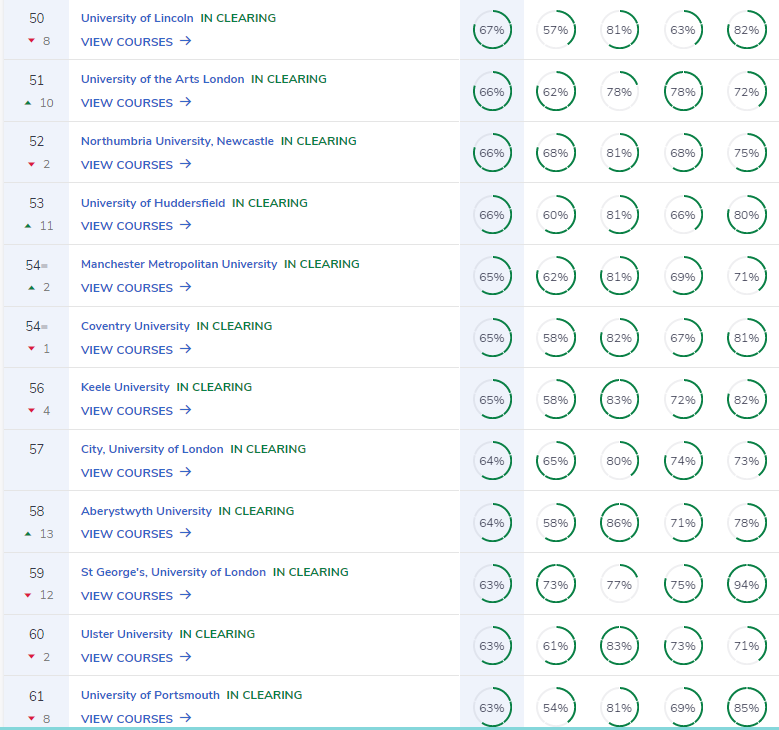The width and height of the screenshot is (779, 730).
Task: Click City's 74% score circle
Action: point(683,461)
